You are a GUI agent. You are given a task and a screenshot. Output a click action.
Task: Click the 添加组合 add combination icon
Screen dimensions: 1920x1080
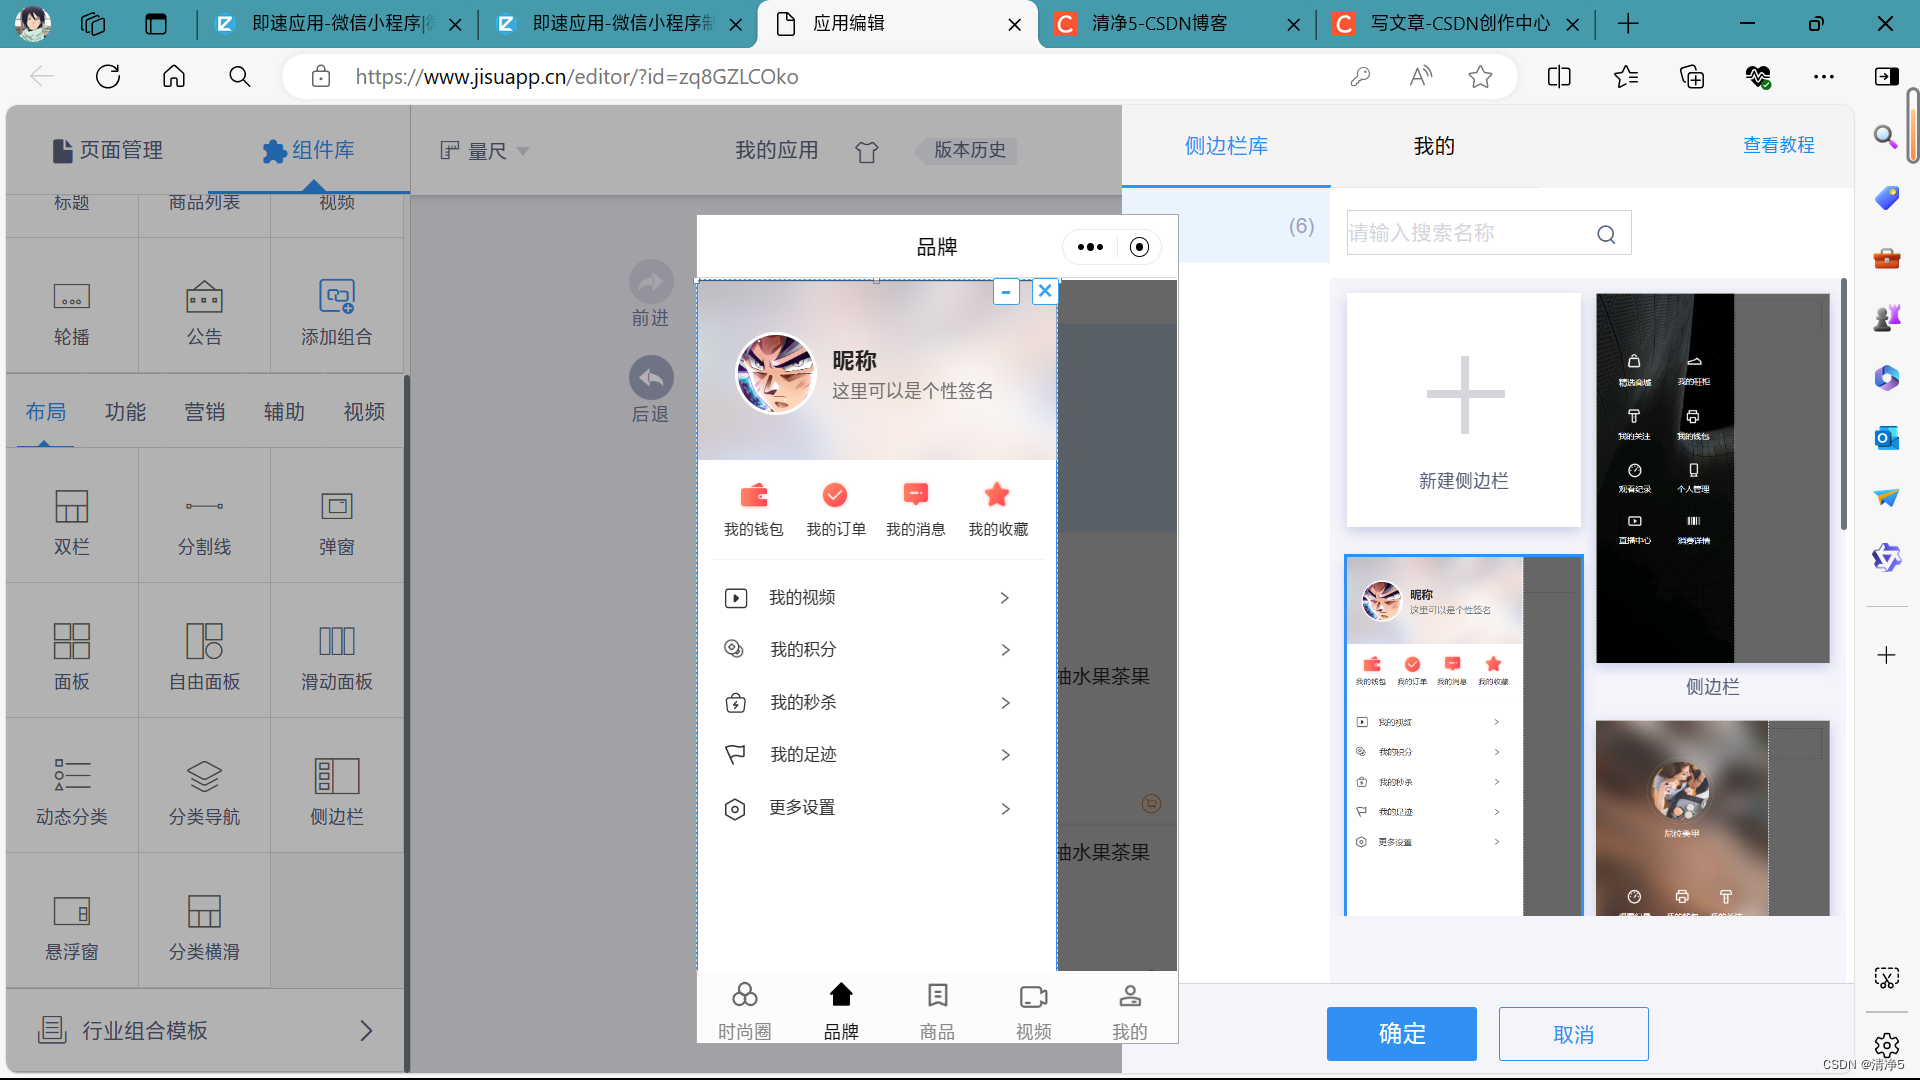(x=336, y=297)
